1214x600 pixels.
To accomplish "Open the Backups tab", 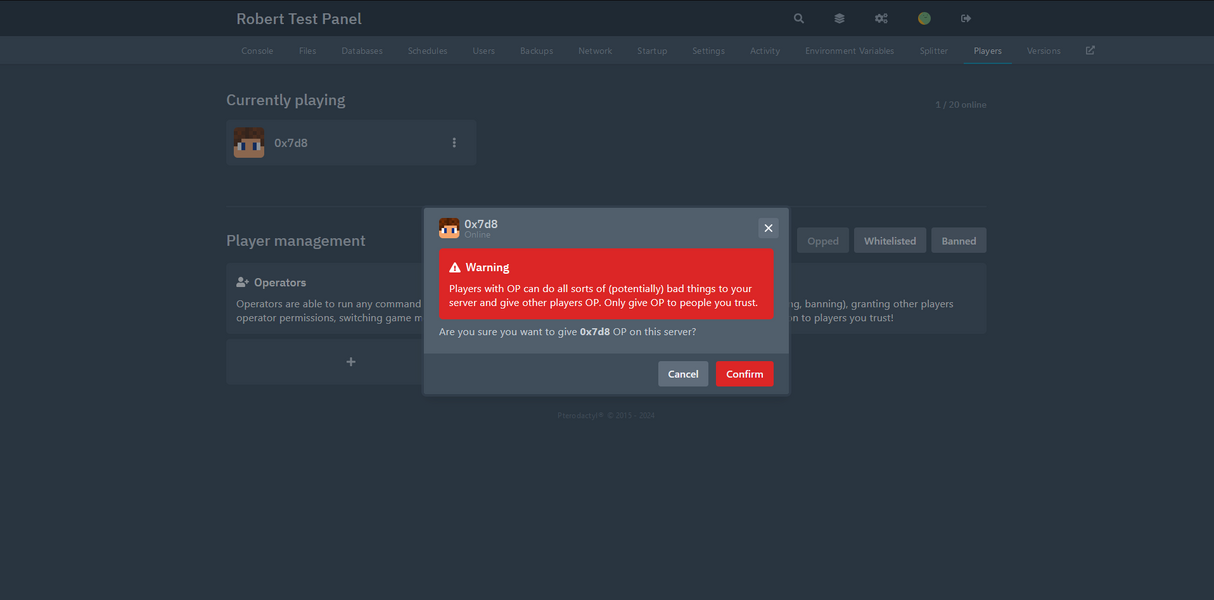I will coord(536,50).
